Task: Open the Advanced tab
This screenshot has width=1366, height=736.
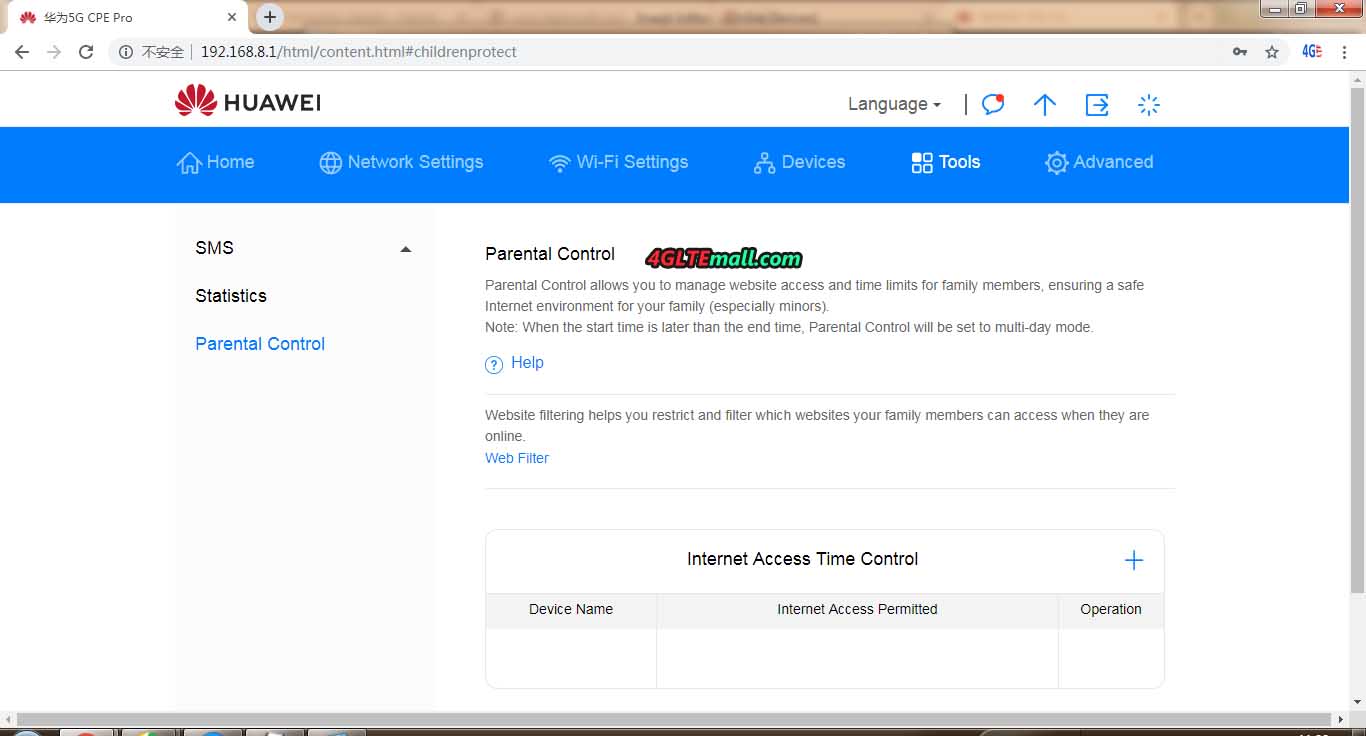Action: tap(1098, 162)
